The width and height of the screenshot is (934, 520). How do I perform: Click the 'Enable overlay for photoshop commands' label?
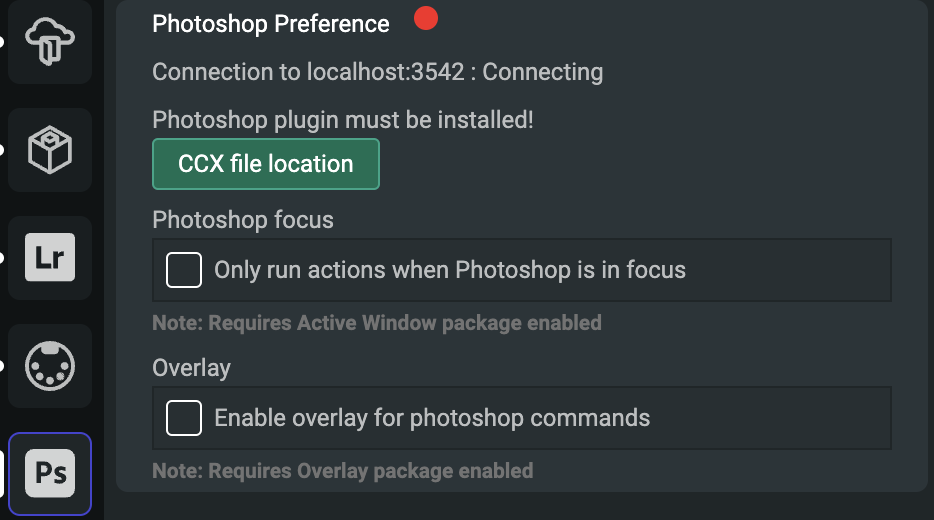coord(432,418)
